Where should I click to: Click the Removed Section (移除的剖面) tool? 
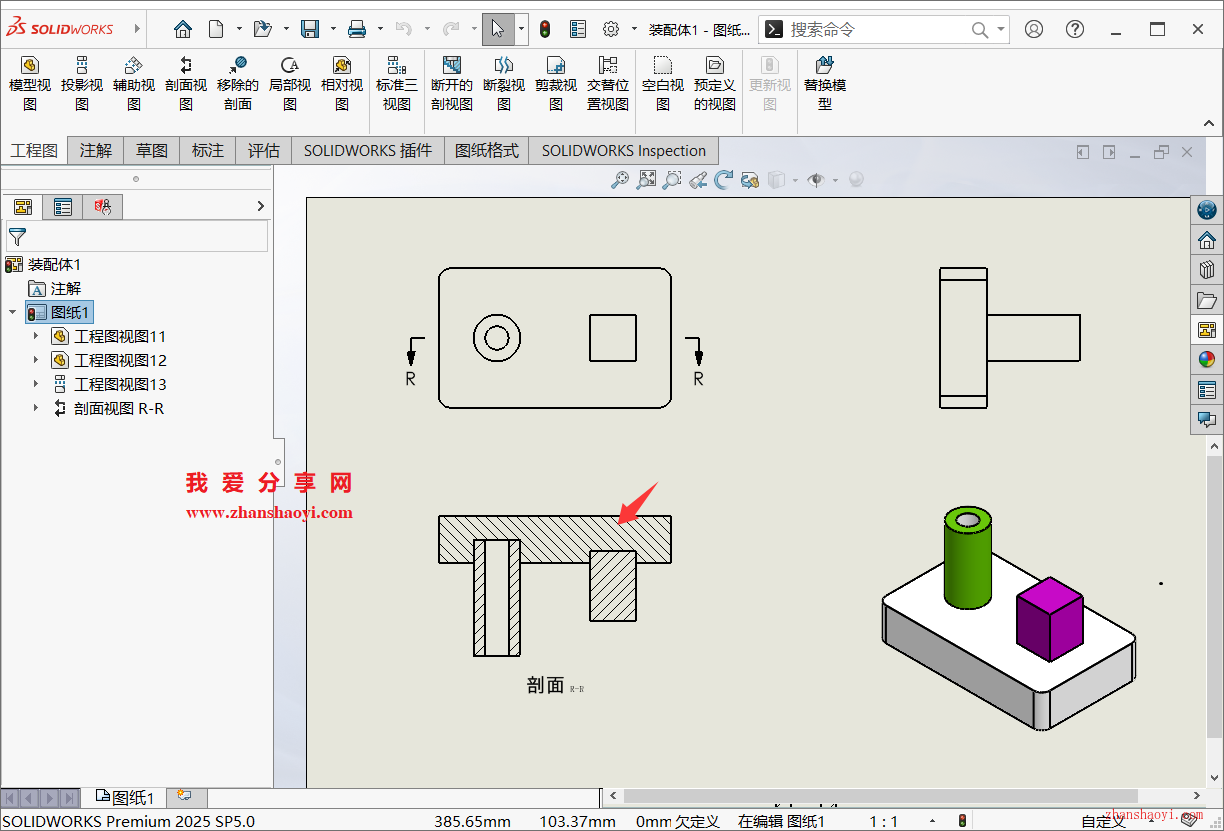[238, 83]
